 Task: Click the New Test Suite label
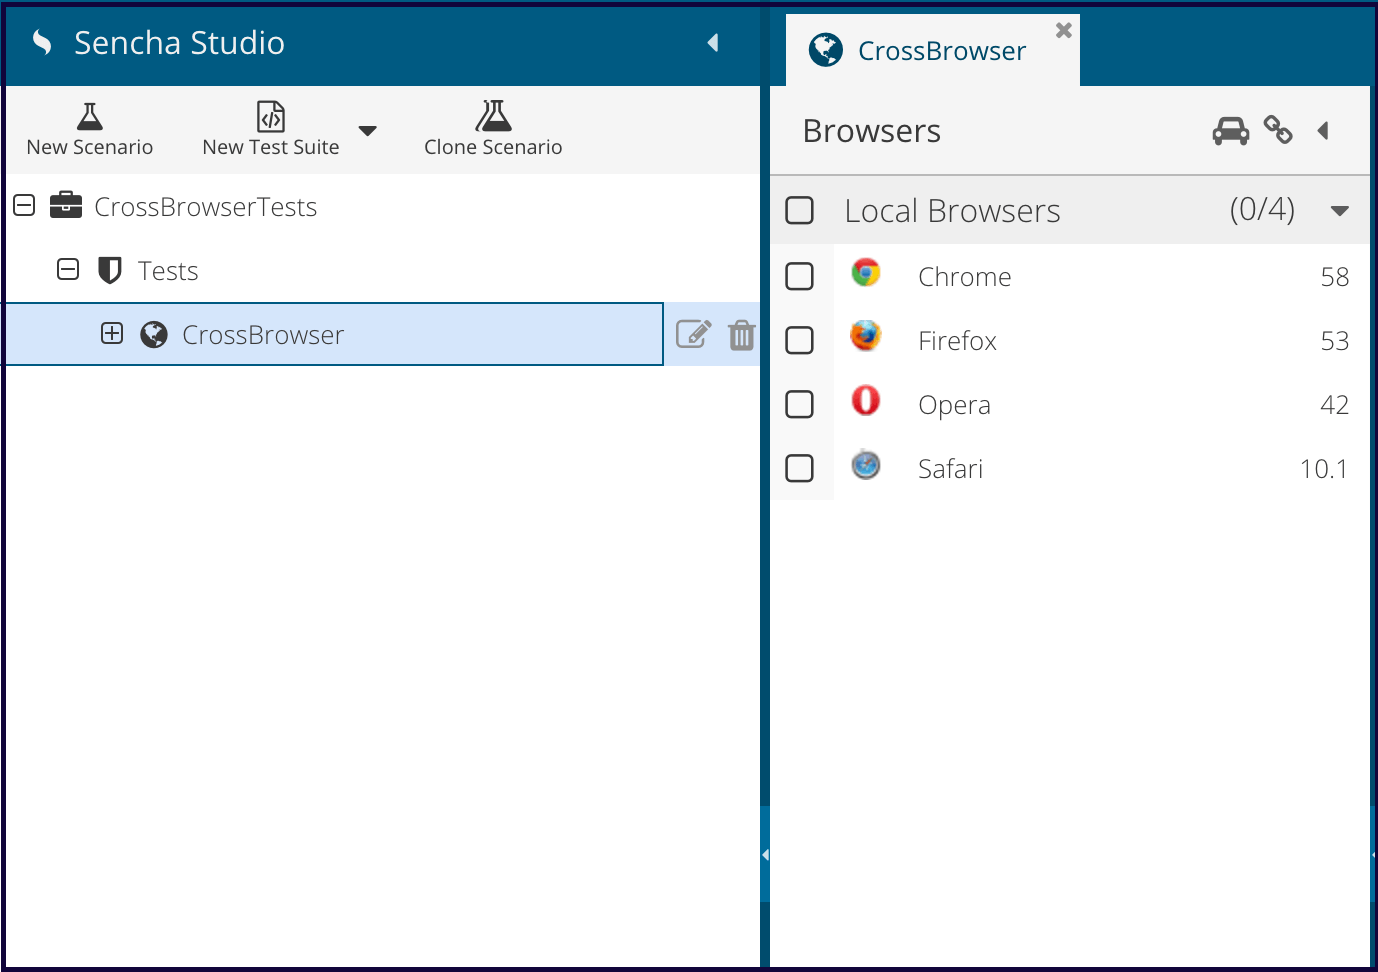[271, 147]
